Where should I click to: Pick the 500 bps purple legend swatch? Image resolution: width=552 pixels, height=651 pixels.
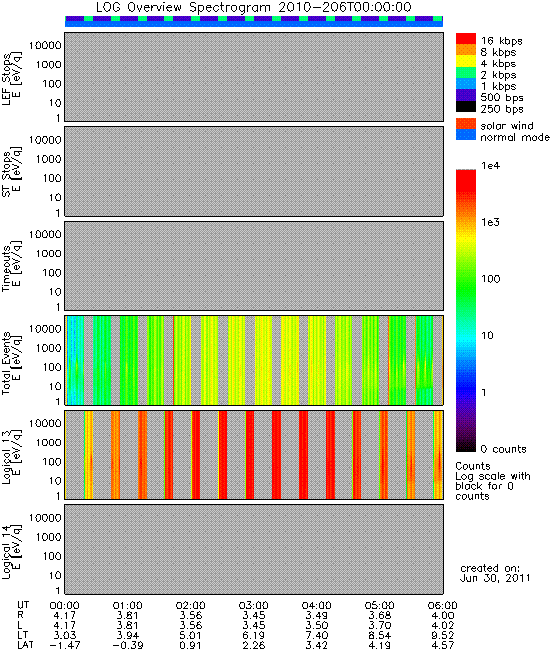click(x=466, y=95)
